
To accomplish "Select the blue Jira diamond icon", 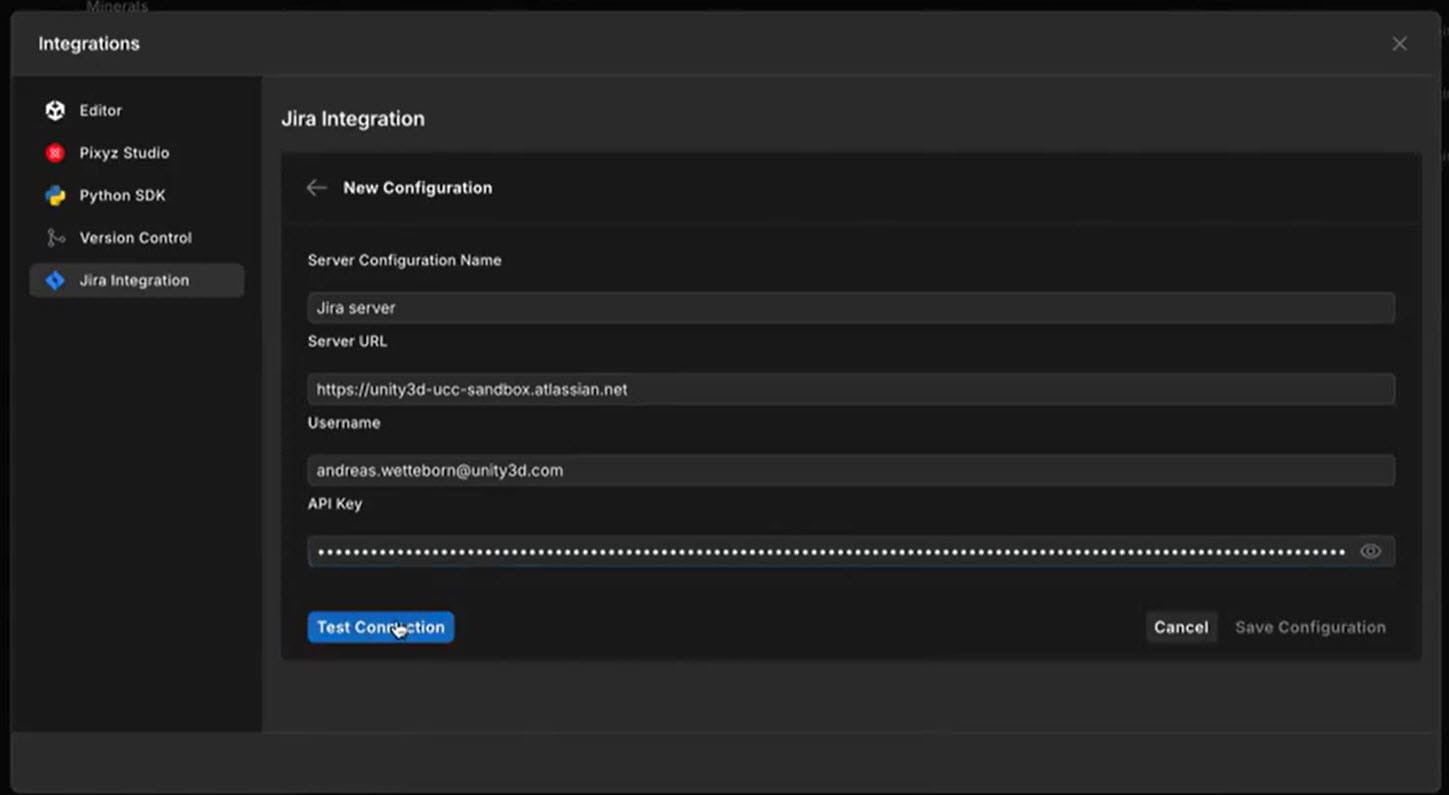I will pyautogui.click(x=55, y=281).
